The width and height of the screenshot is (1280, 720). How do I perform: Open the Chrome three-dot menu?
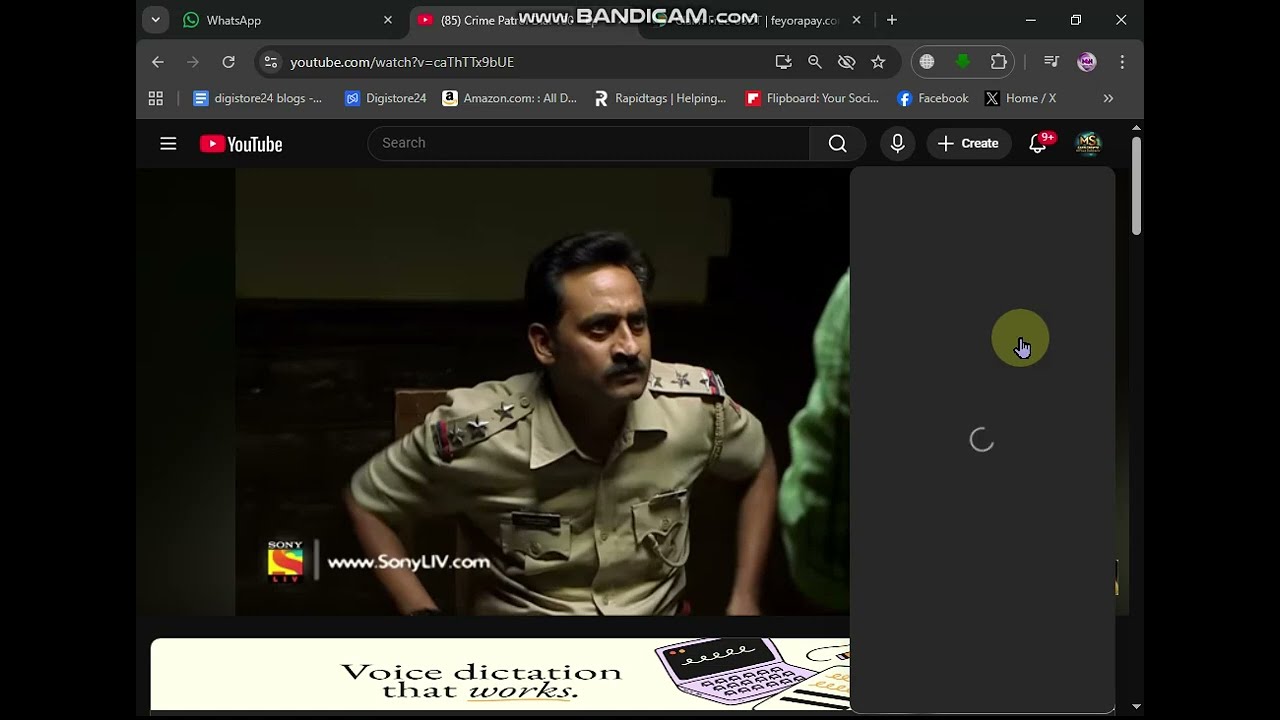[x=1122, y=62]
